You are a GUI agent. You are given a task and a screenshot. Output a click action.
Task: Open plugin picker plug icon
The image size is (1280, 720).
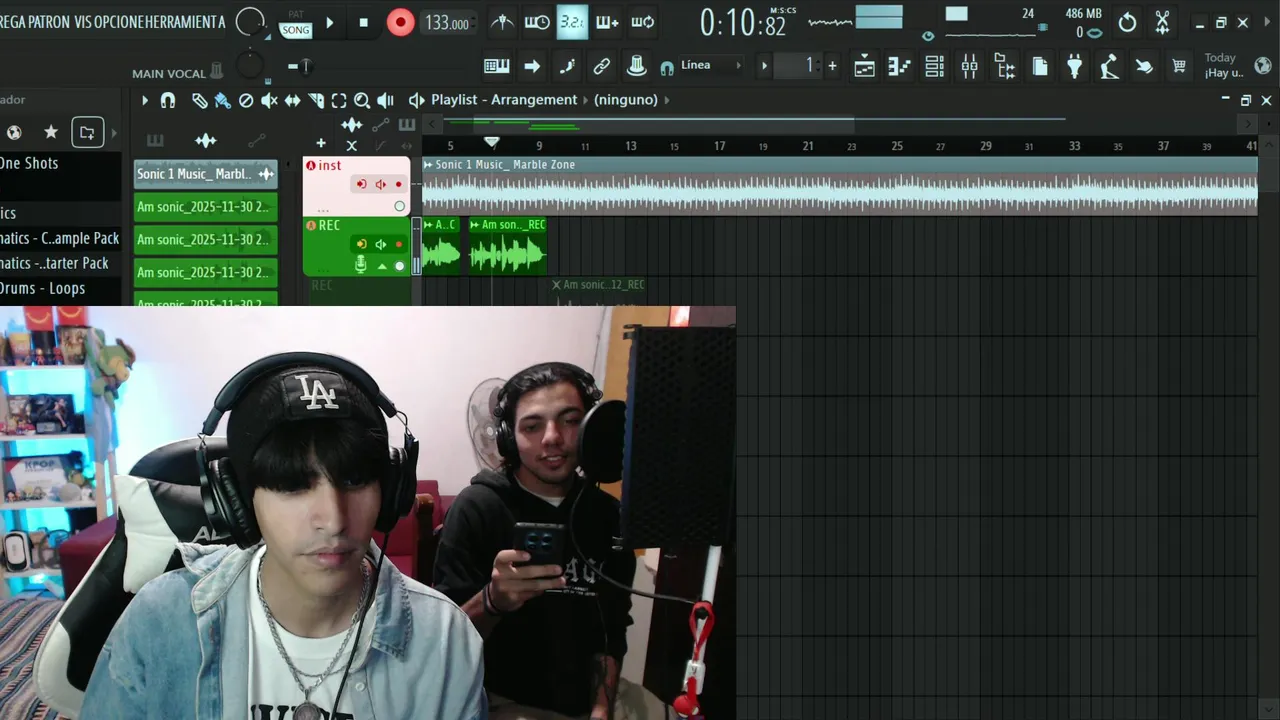coord(1074,66)
